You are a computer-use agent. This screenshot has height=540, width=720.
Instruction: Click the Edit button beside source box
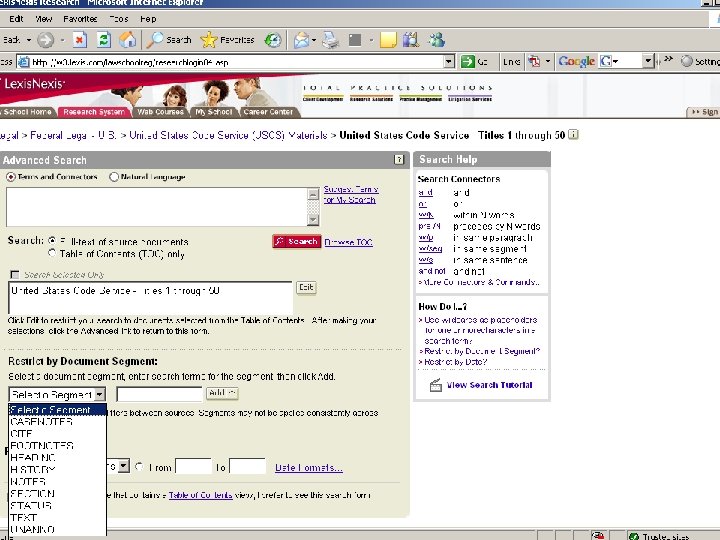pyautogui.click(x=306, y=287)
